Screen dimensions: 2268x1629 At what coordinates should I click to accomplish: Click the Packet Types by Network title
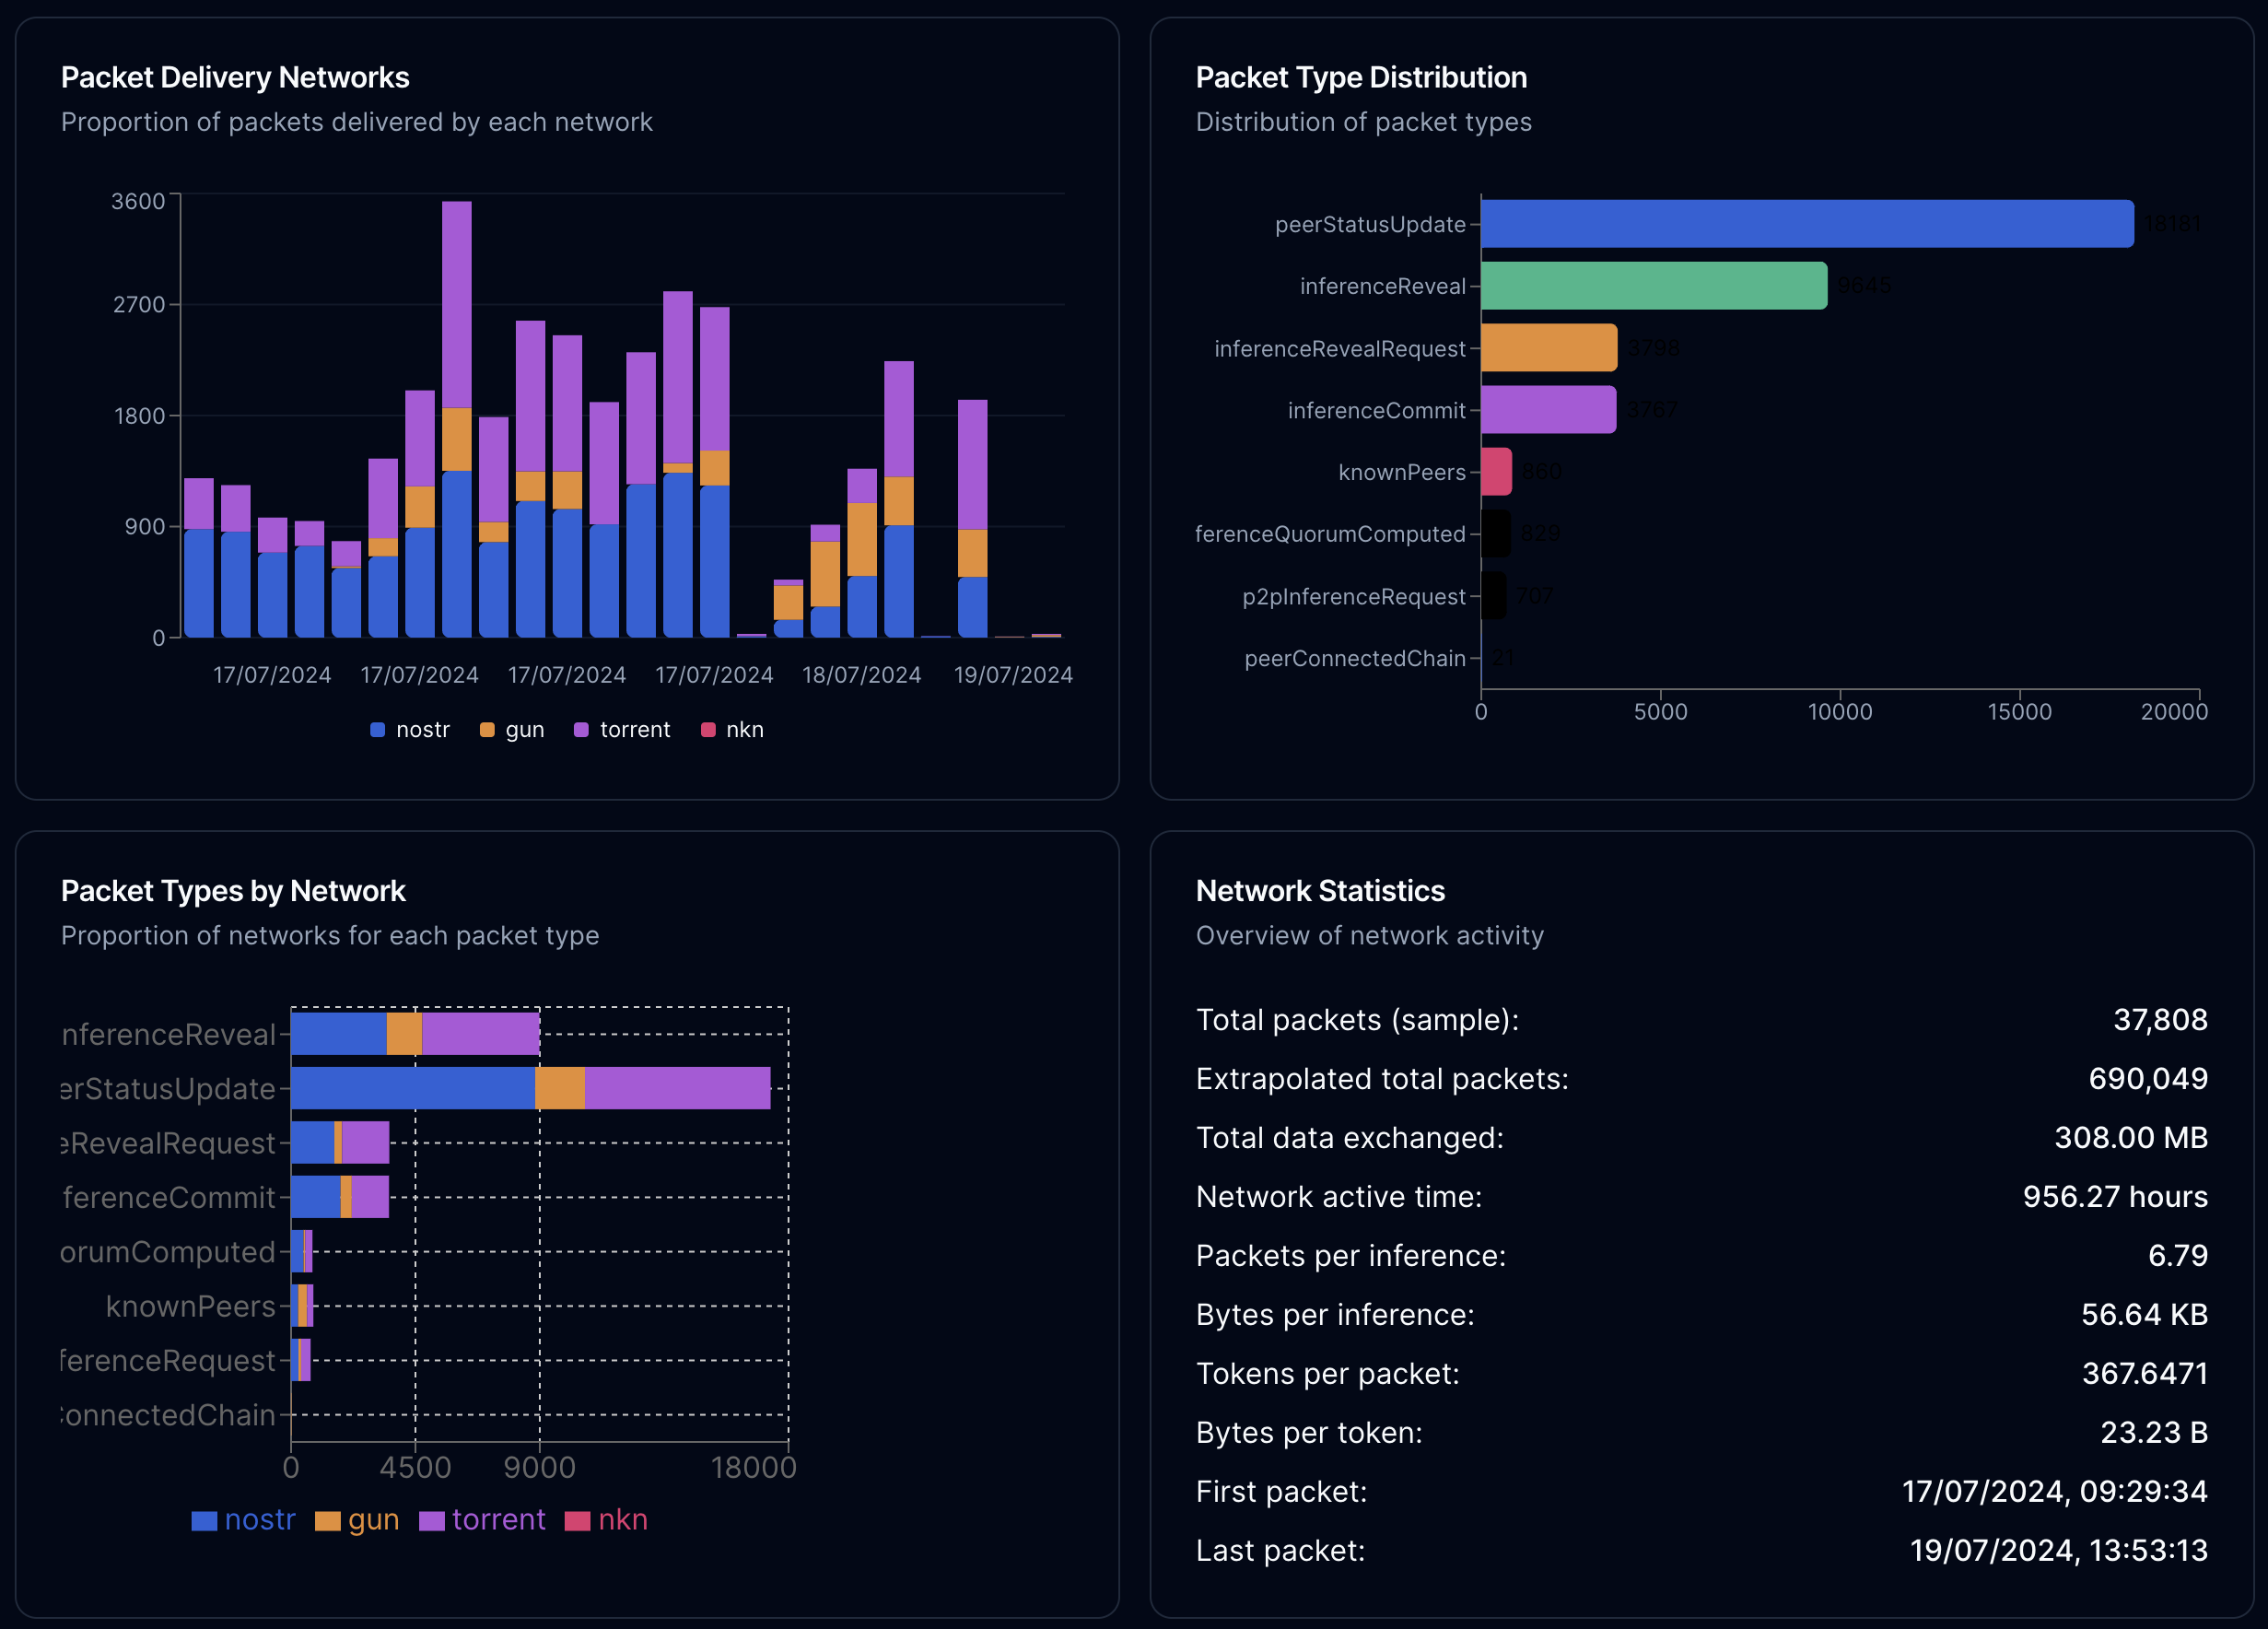point(233,891)
